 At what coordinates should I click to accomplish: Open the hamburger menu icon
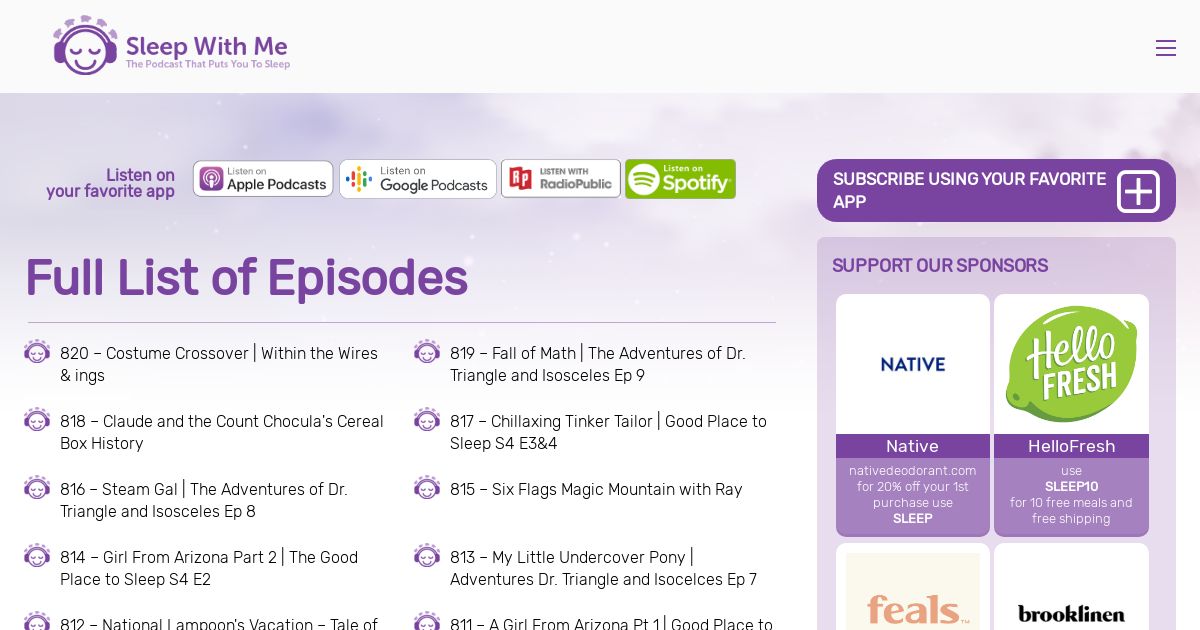coord(1165,48)
